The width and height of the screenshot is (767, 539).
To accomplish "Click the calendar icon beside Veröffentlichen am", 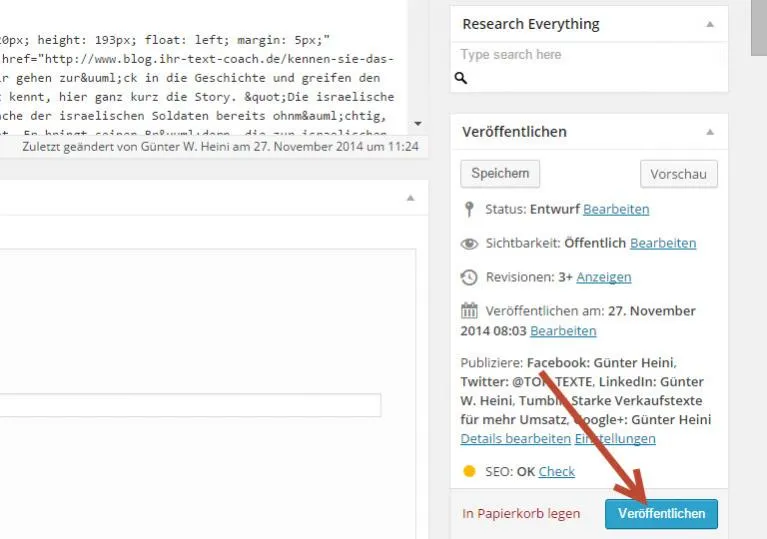I will (469, 311).
